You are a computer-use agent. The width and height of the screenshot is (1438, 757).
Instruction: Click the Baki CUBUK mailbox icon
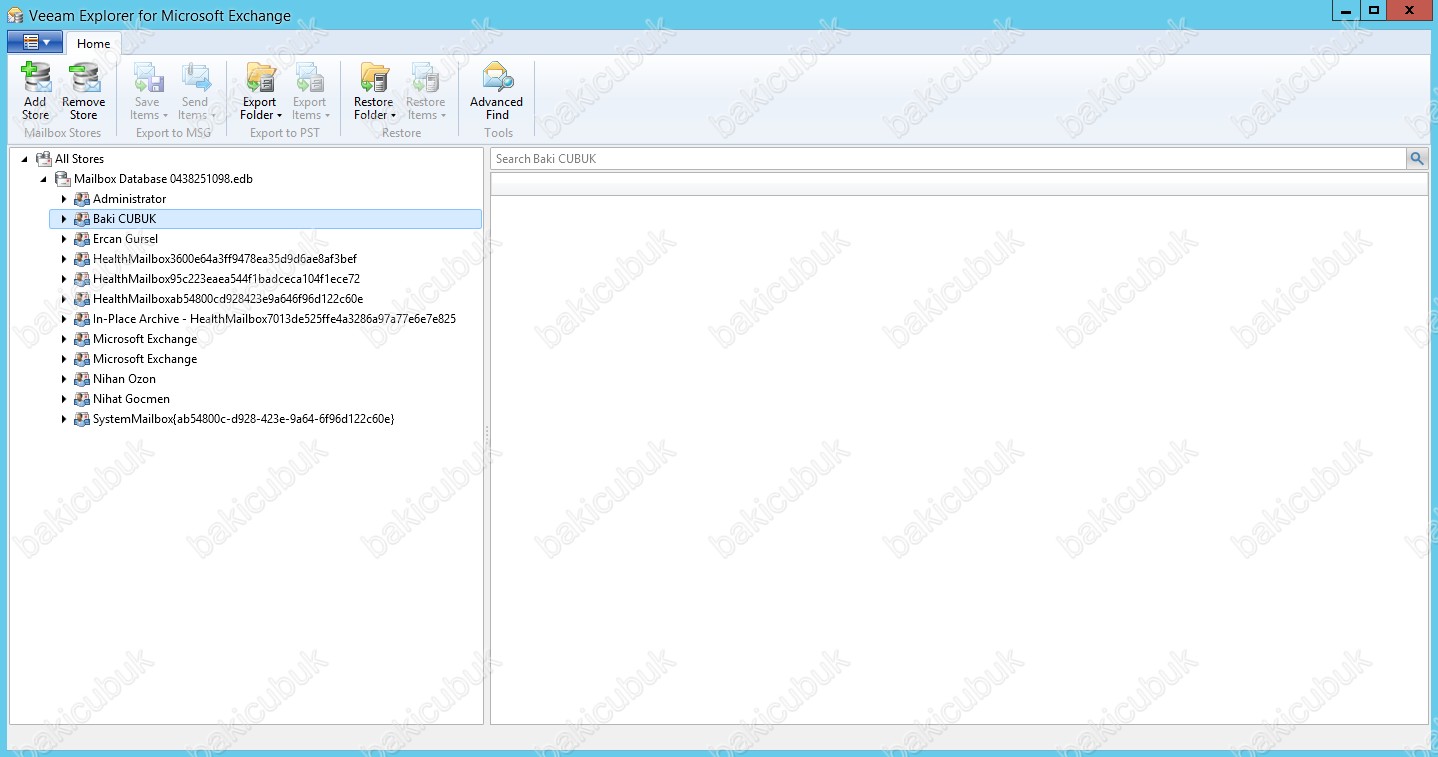(82, 219)
